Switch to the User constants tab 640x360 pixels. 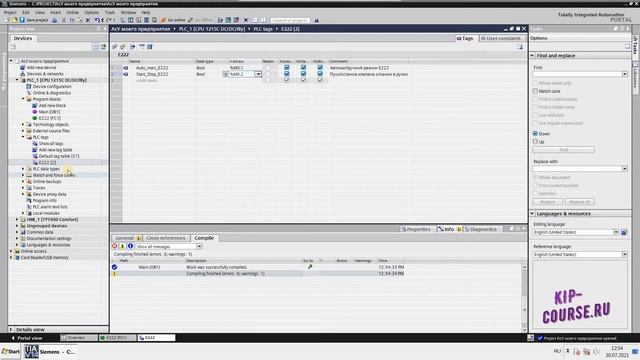(501, 38)
